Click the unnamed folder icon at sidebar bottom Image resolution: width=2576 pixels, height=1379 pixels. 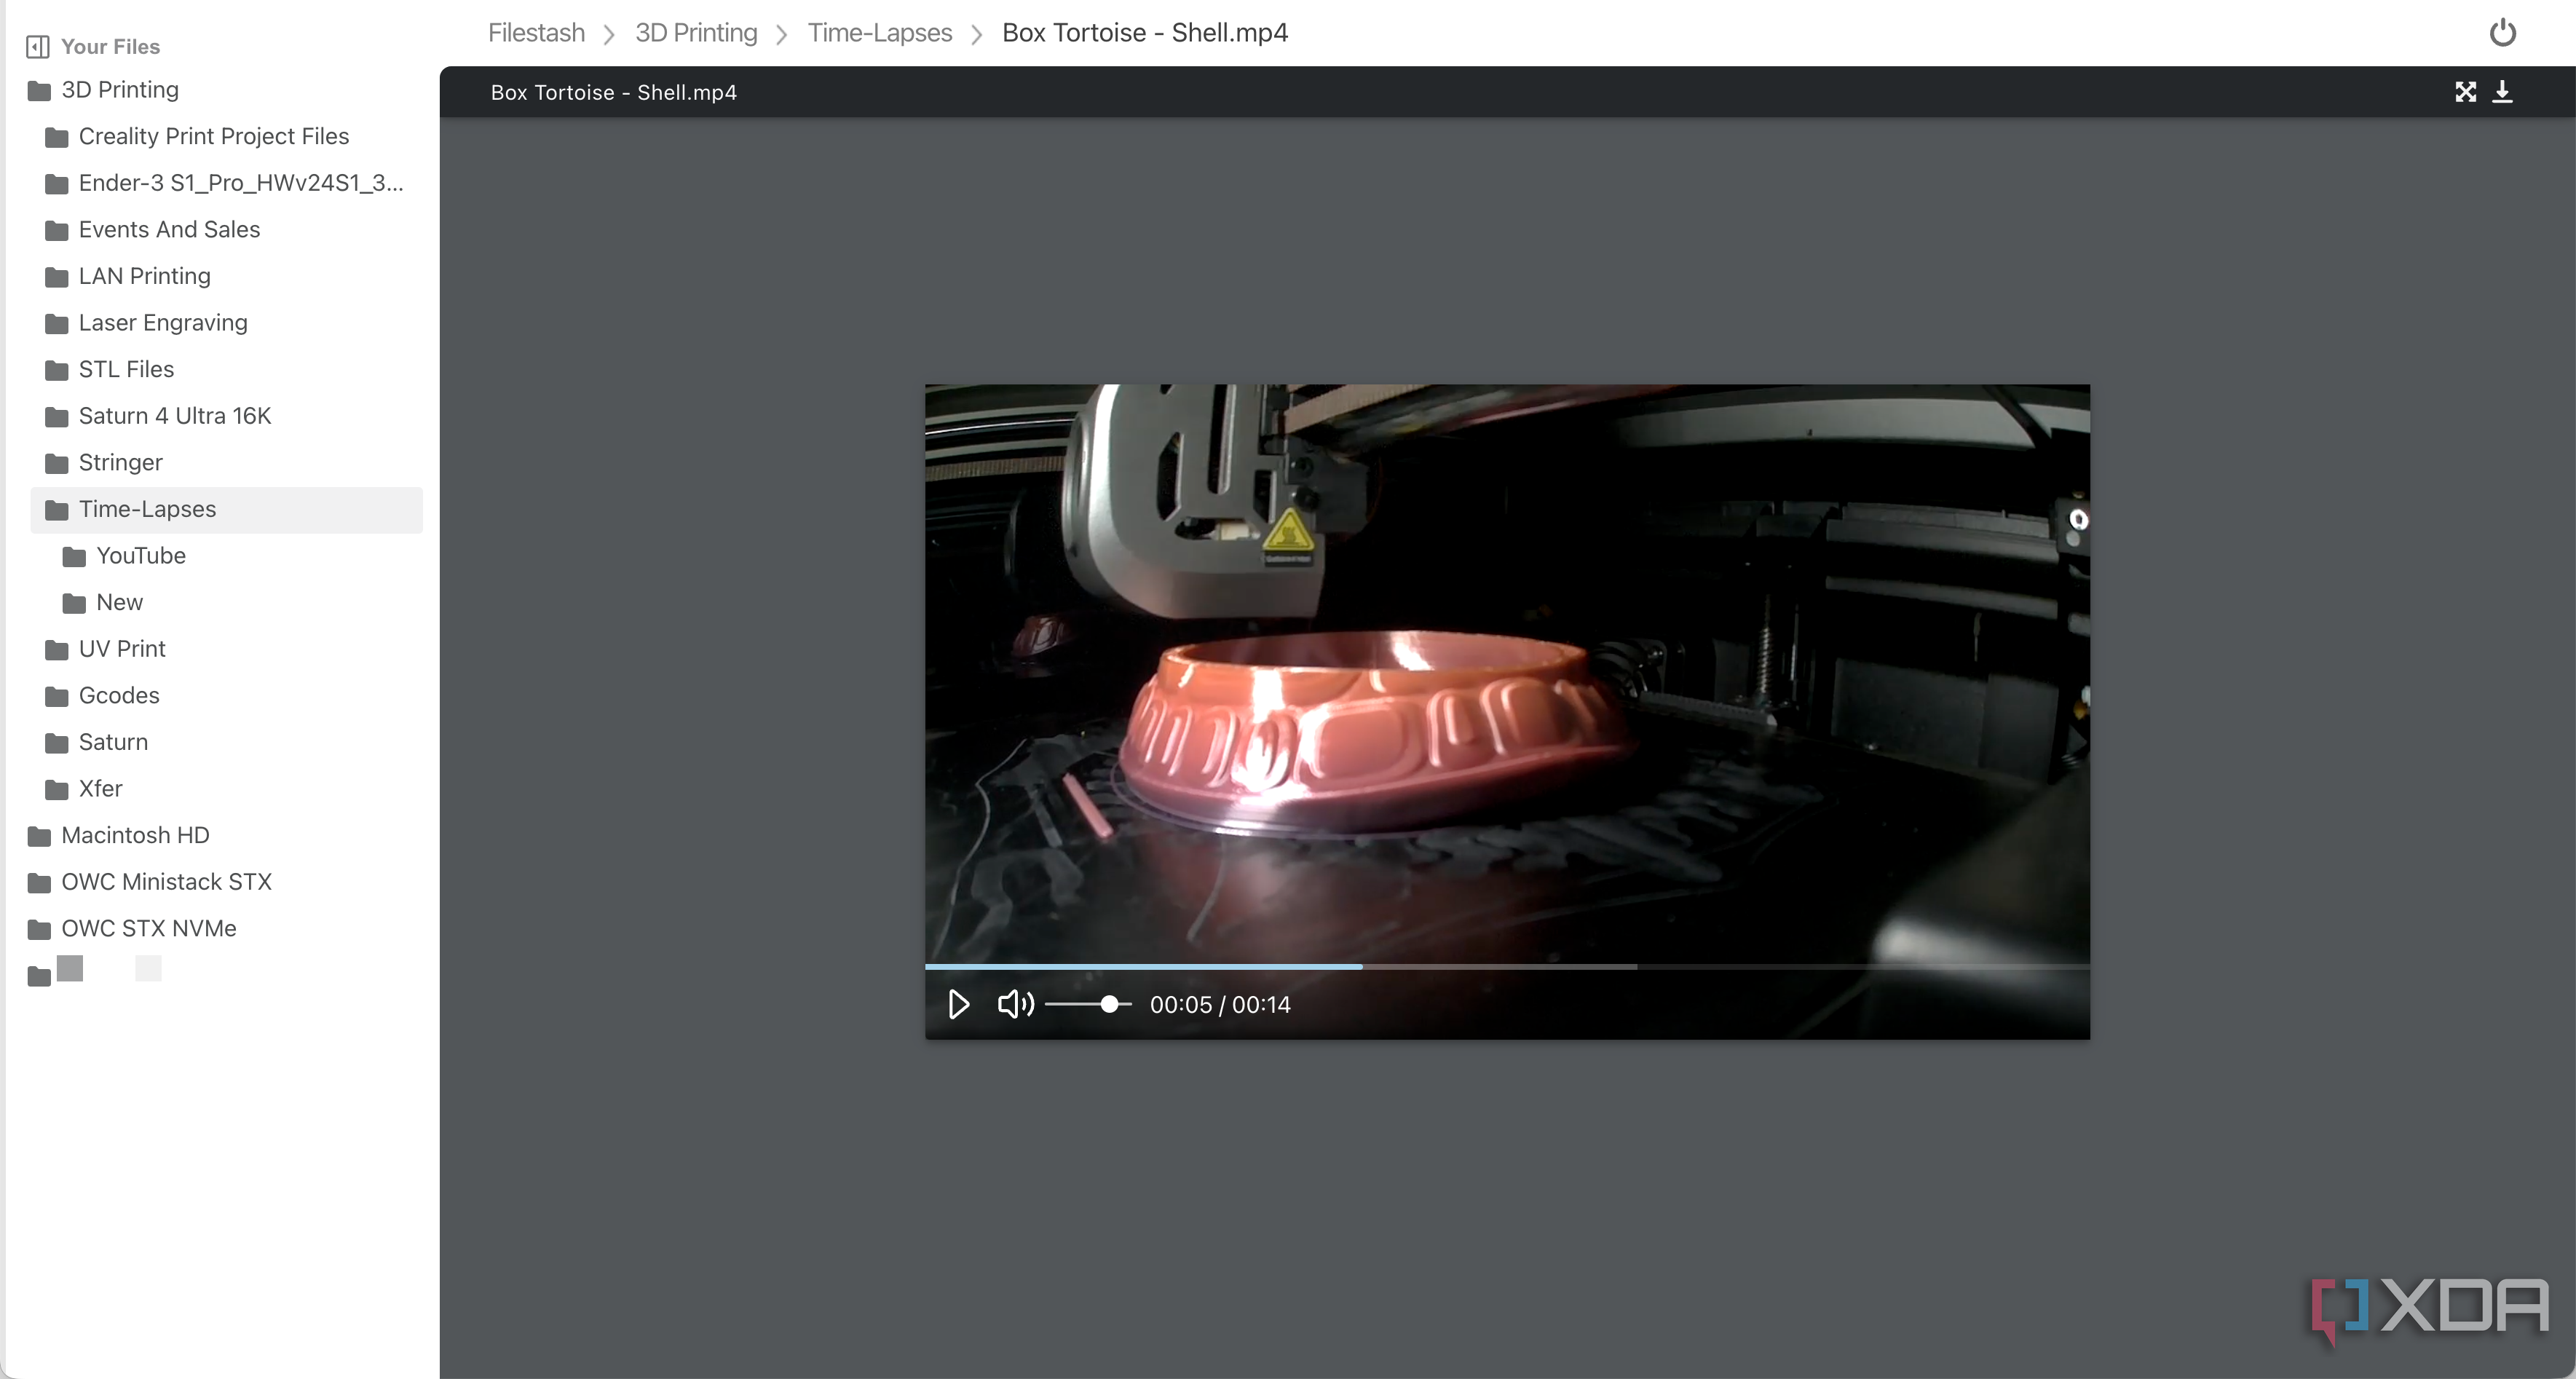(x=39, y=976)
